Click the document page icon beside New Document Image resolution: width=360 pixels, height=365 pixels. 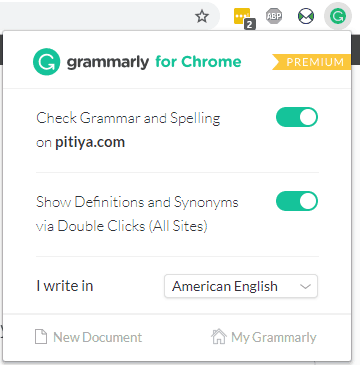41,337
